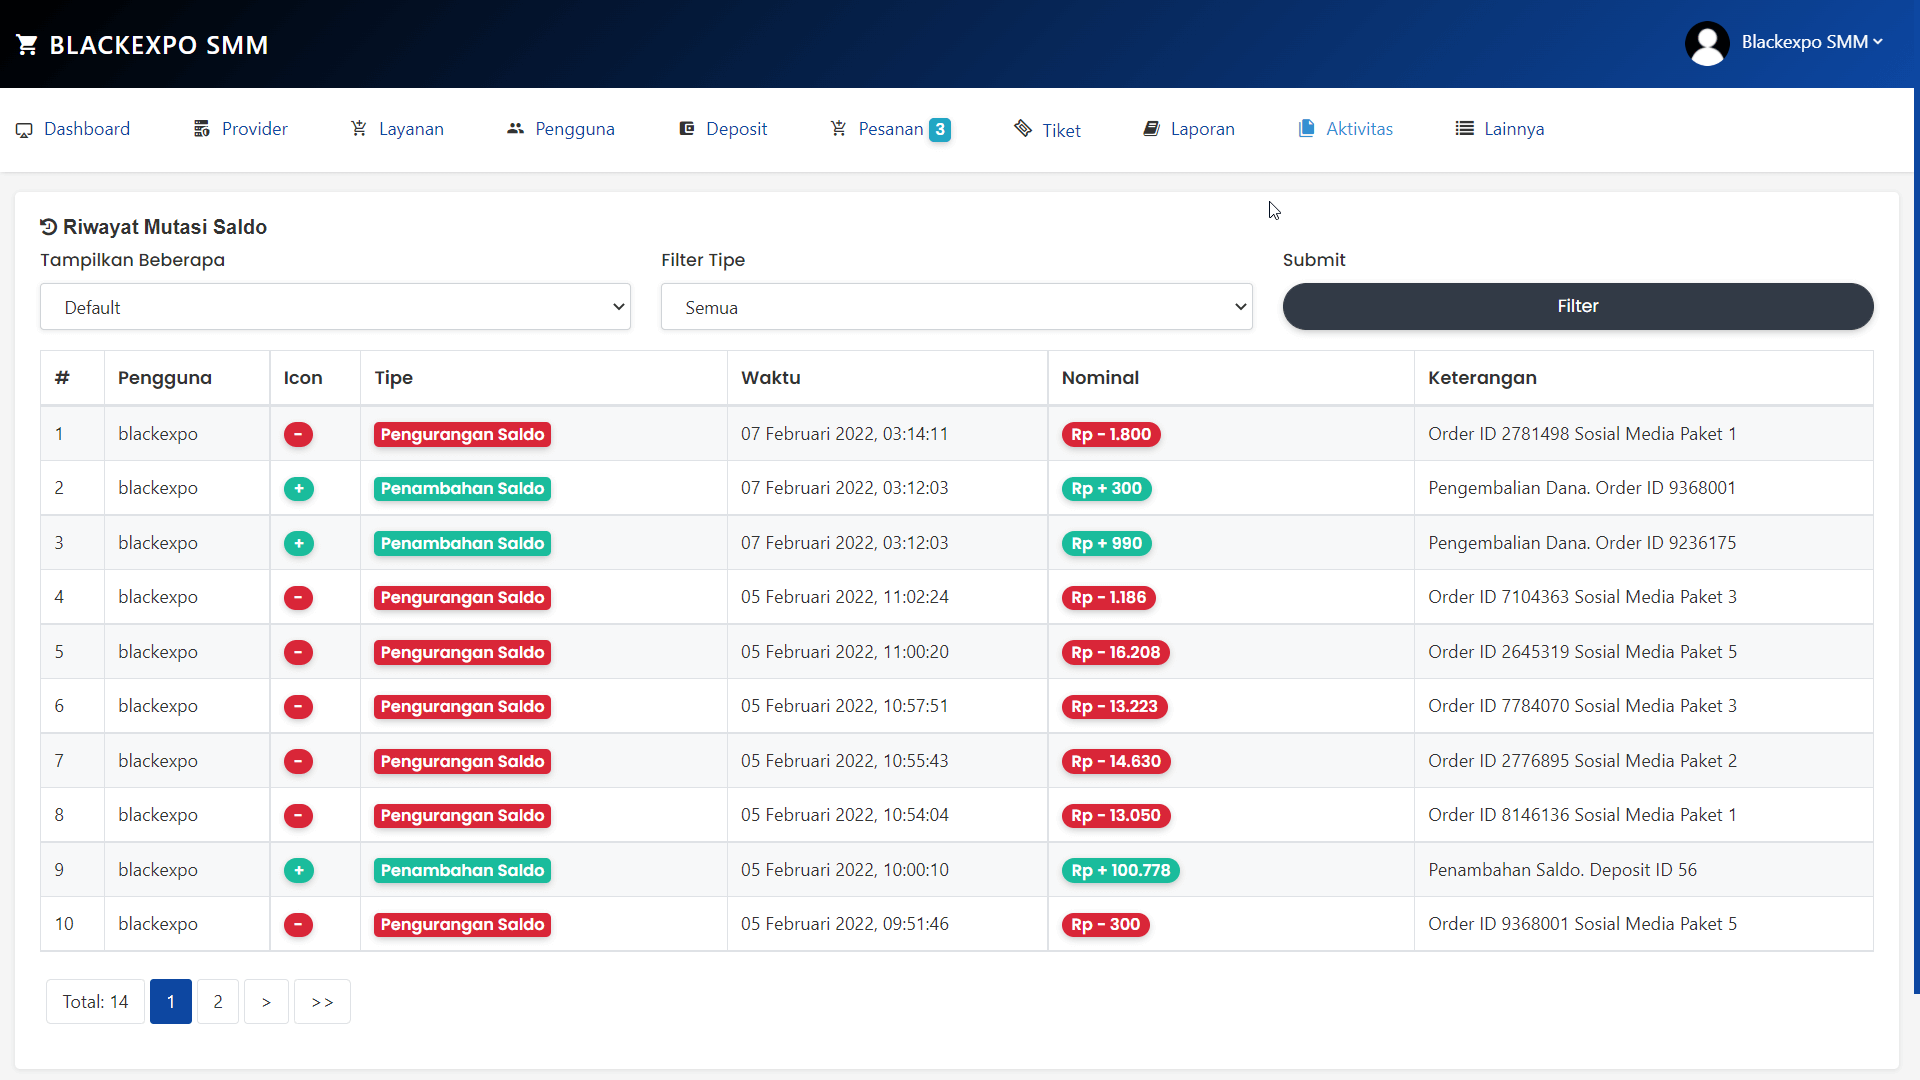Go to page 2 of the table
Image resolution: width=1920 pixels, height=1080 pixels.
217,1001
